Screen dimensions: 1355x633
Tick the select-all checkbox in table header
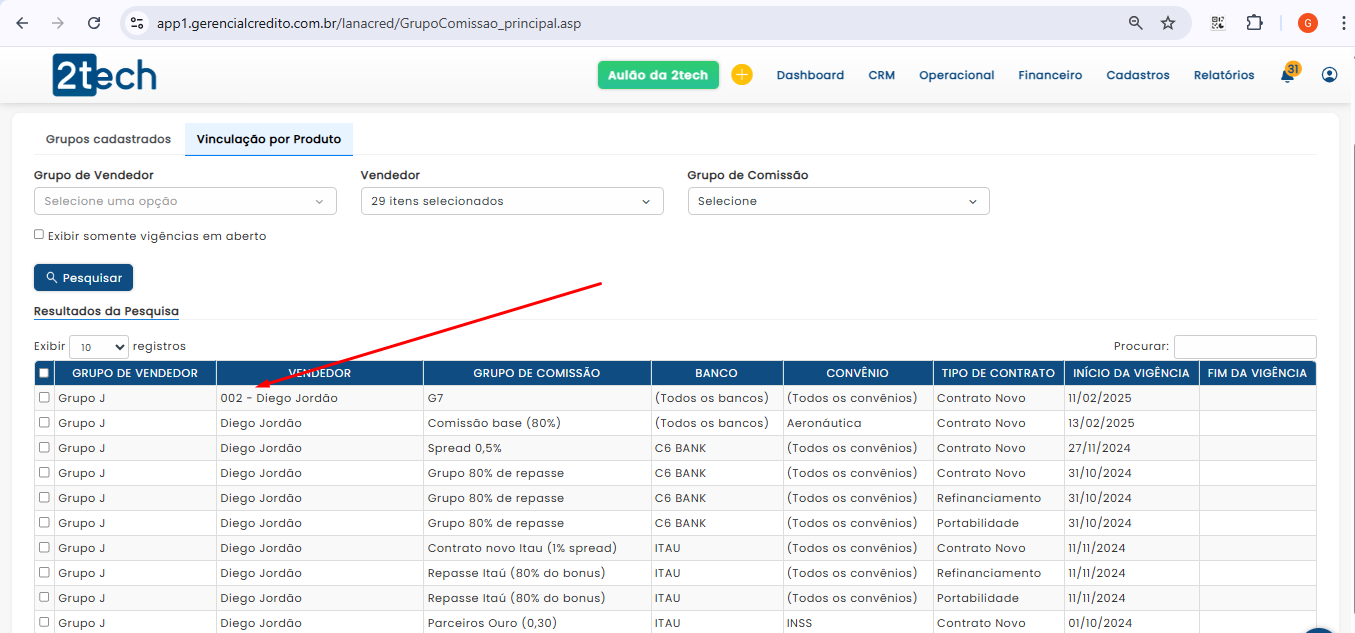(43, 373)
